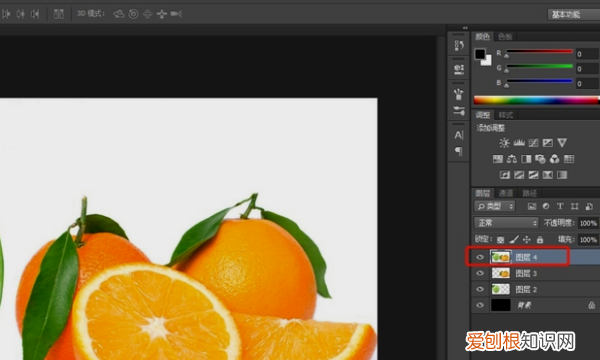Add a Posterize adjustment

tap(519, 175)
